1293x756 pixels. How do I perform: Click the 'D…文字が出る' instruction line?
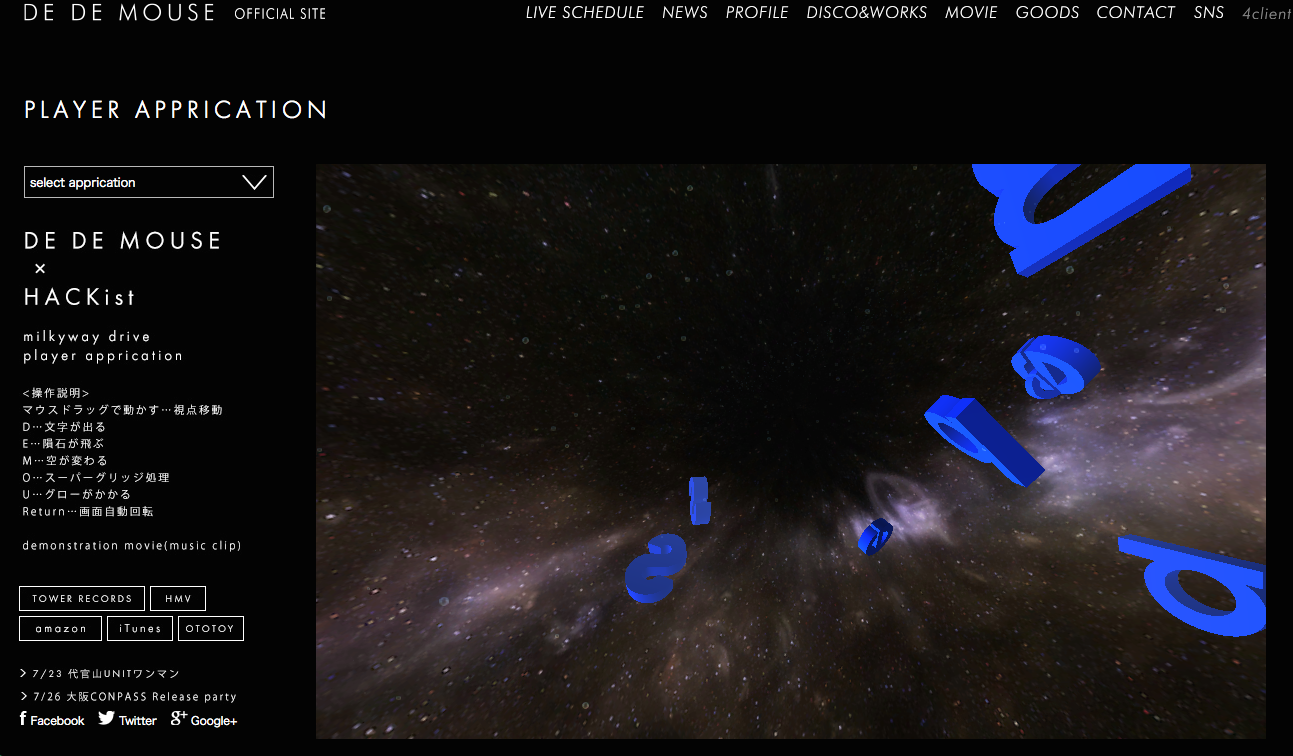64,427
